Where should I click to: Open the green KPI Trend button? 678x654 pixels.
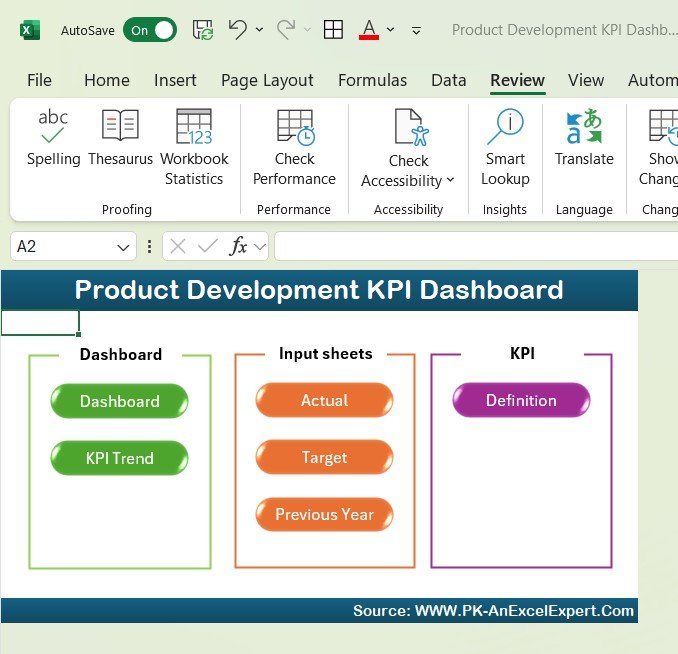(x=119, y=458)
